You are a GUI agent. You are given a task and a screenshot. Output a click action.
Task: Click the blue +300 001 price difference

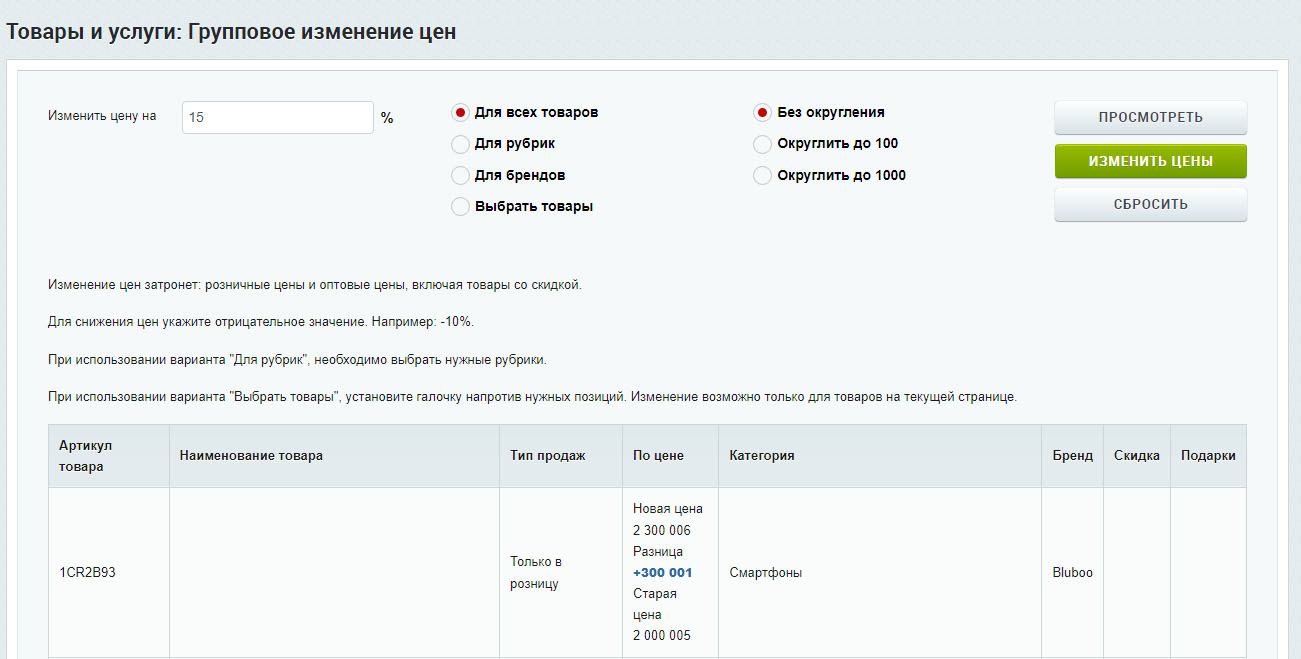tap(662, 573)
